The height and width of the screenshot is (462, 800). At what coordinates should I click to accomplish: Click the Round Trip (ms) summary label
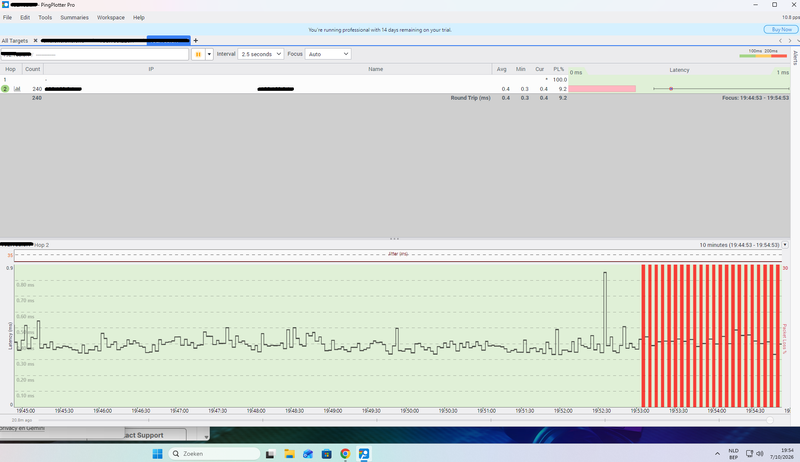coord(470,98)
